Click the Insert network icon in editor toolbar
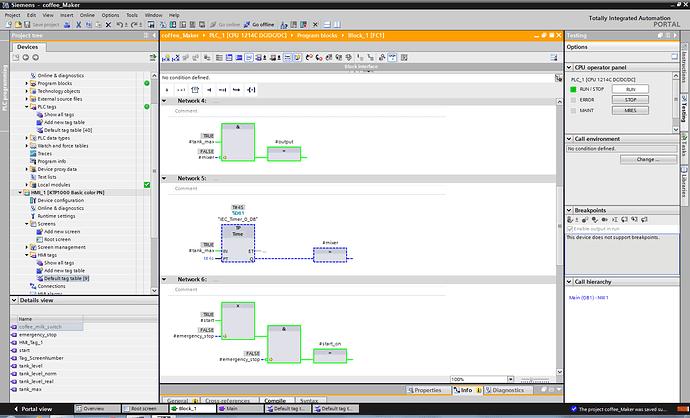690x418 pixels. [166, 58]
